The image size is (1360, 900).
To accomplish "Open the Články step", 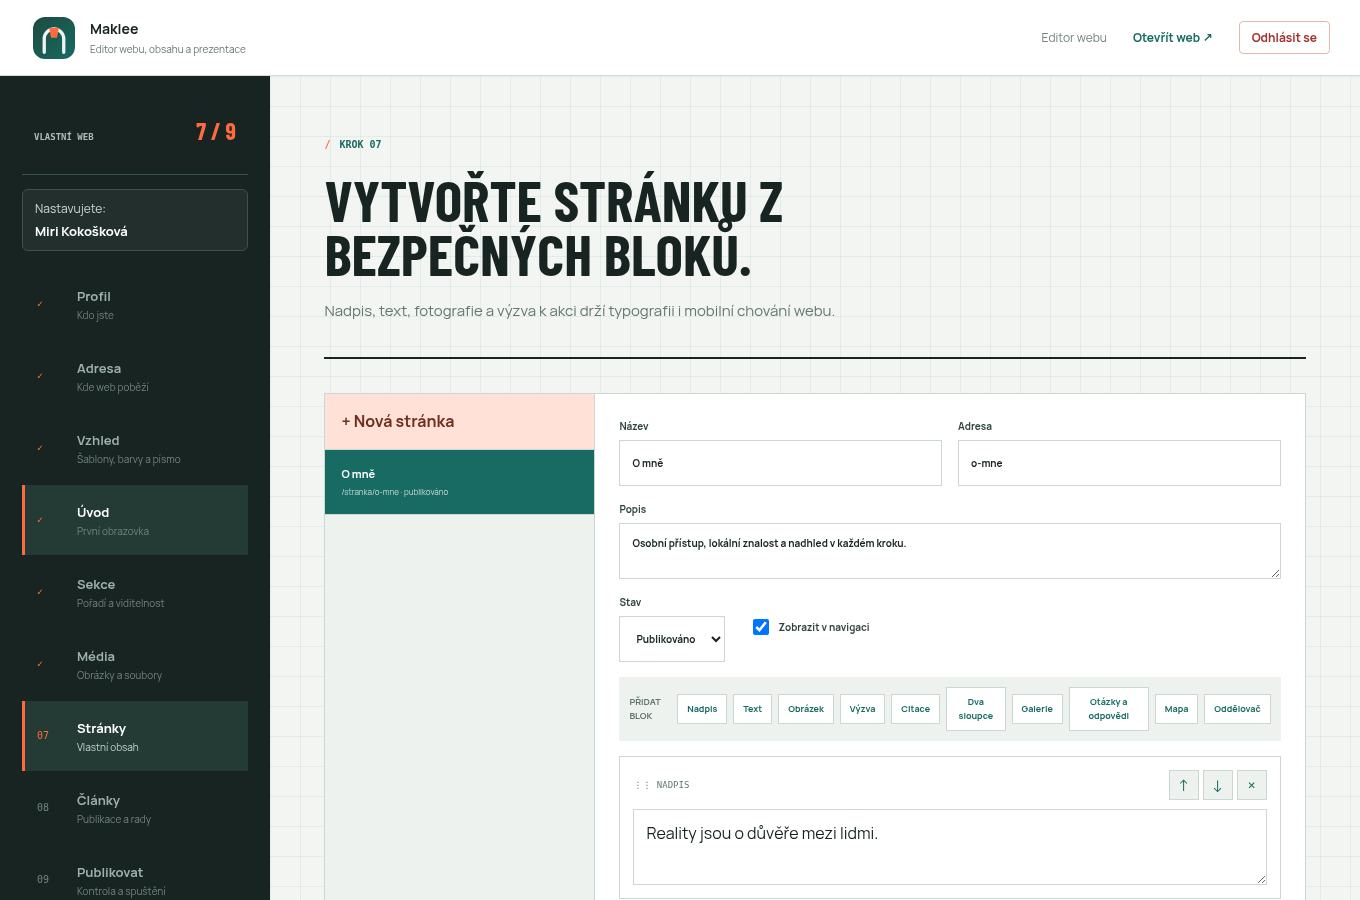I will pyautogui.click(x=135, y=808).
